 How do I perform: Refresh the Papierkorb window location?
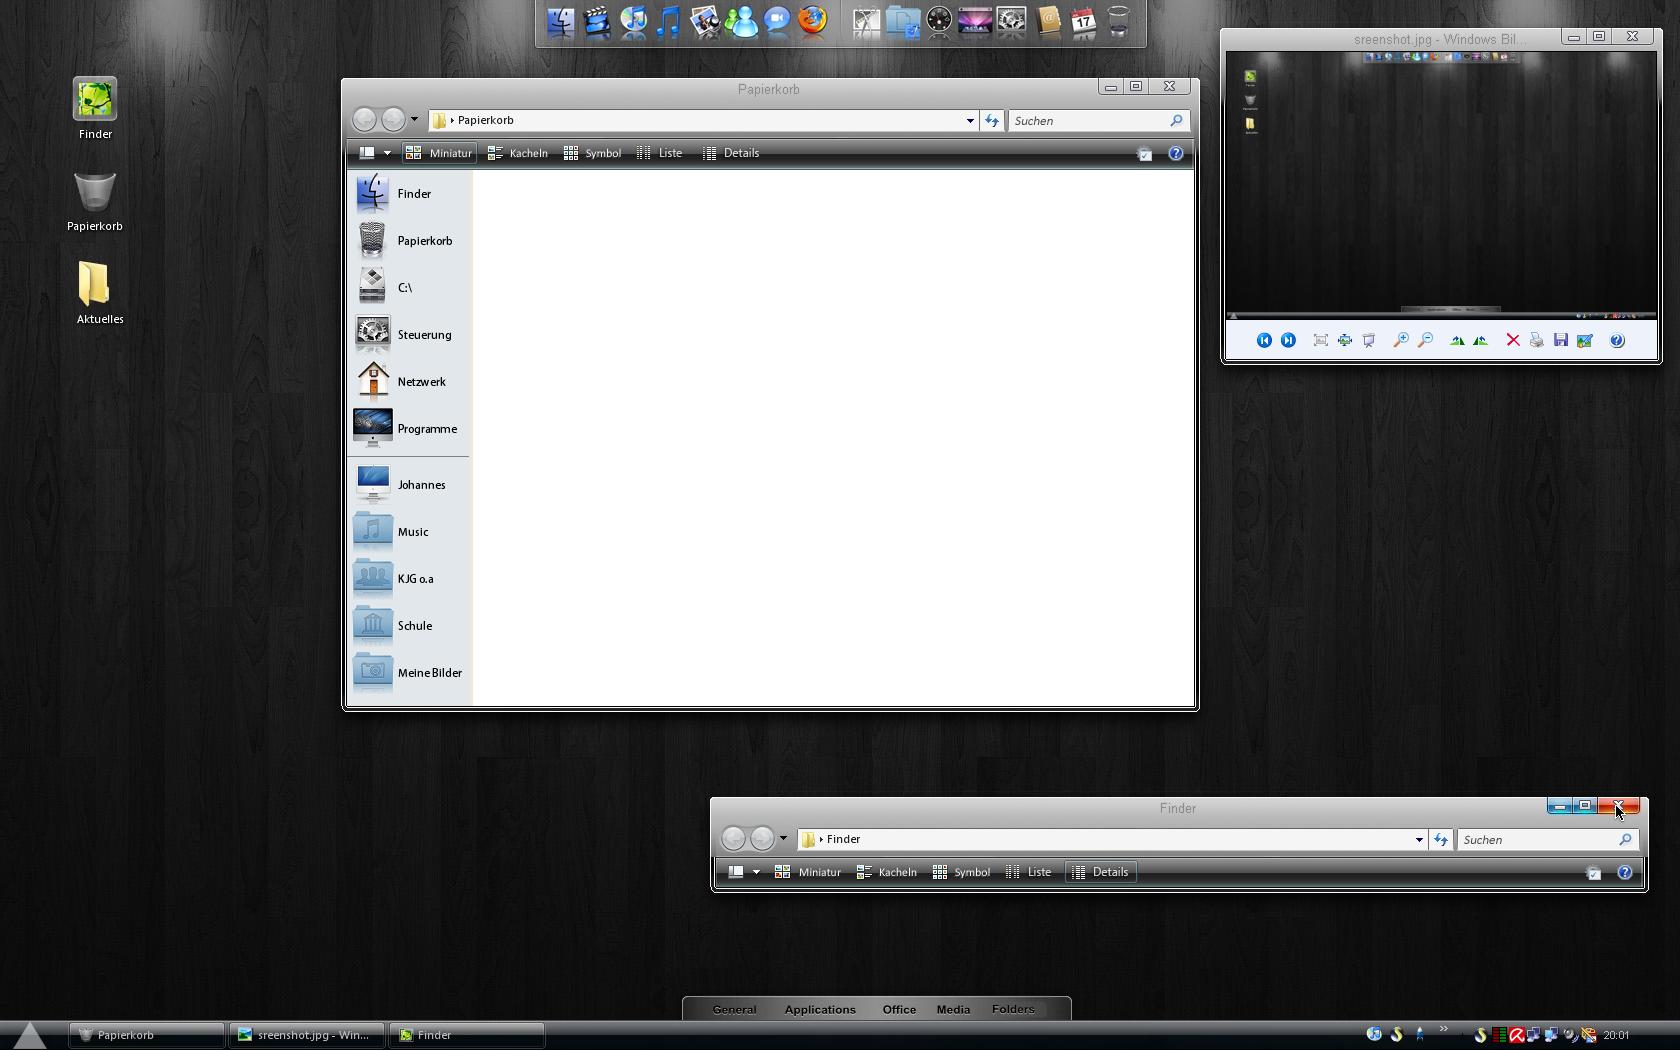(x=992, y=121)
